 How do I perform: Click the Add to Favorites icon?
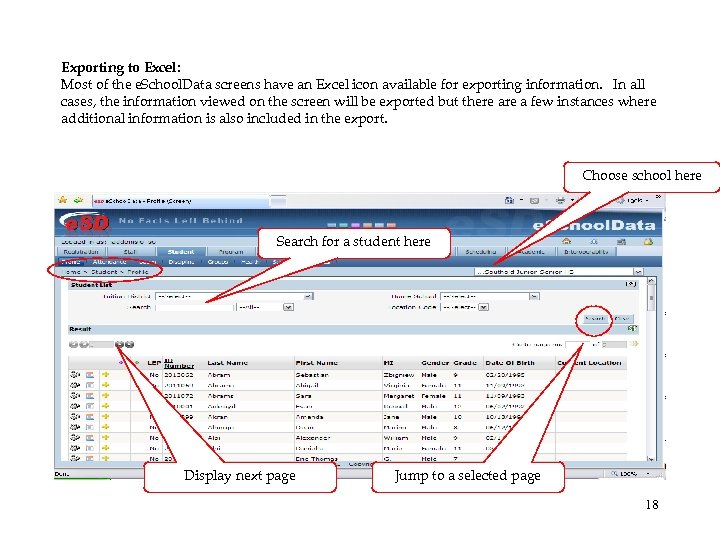(x=79, y=200)
